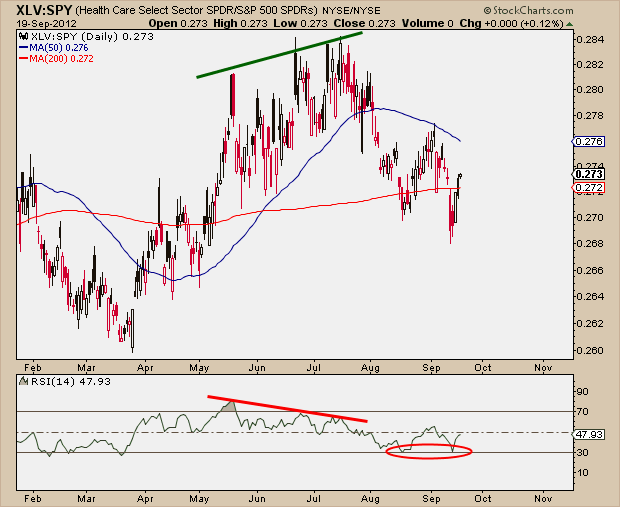Screen dimensions: 620x507
Task: Click the High 0.273 header value
Action: tap(240, 24)
